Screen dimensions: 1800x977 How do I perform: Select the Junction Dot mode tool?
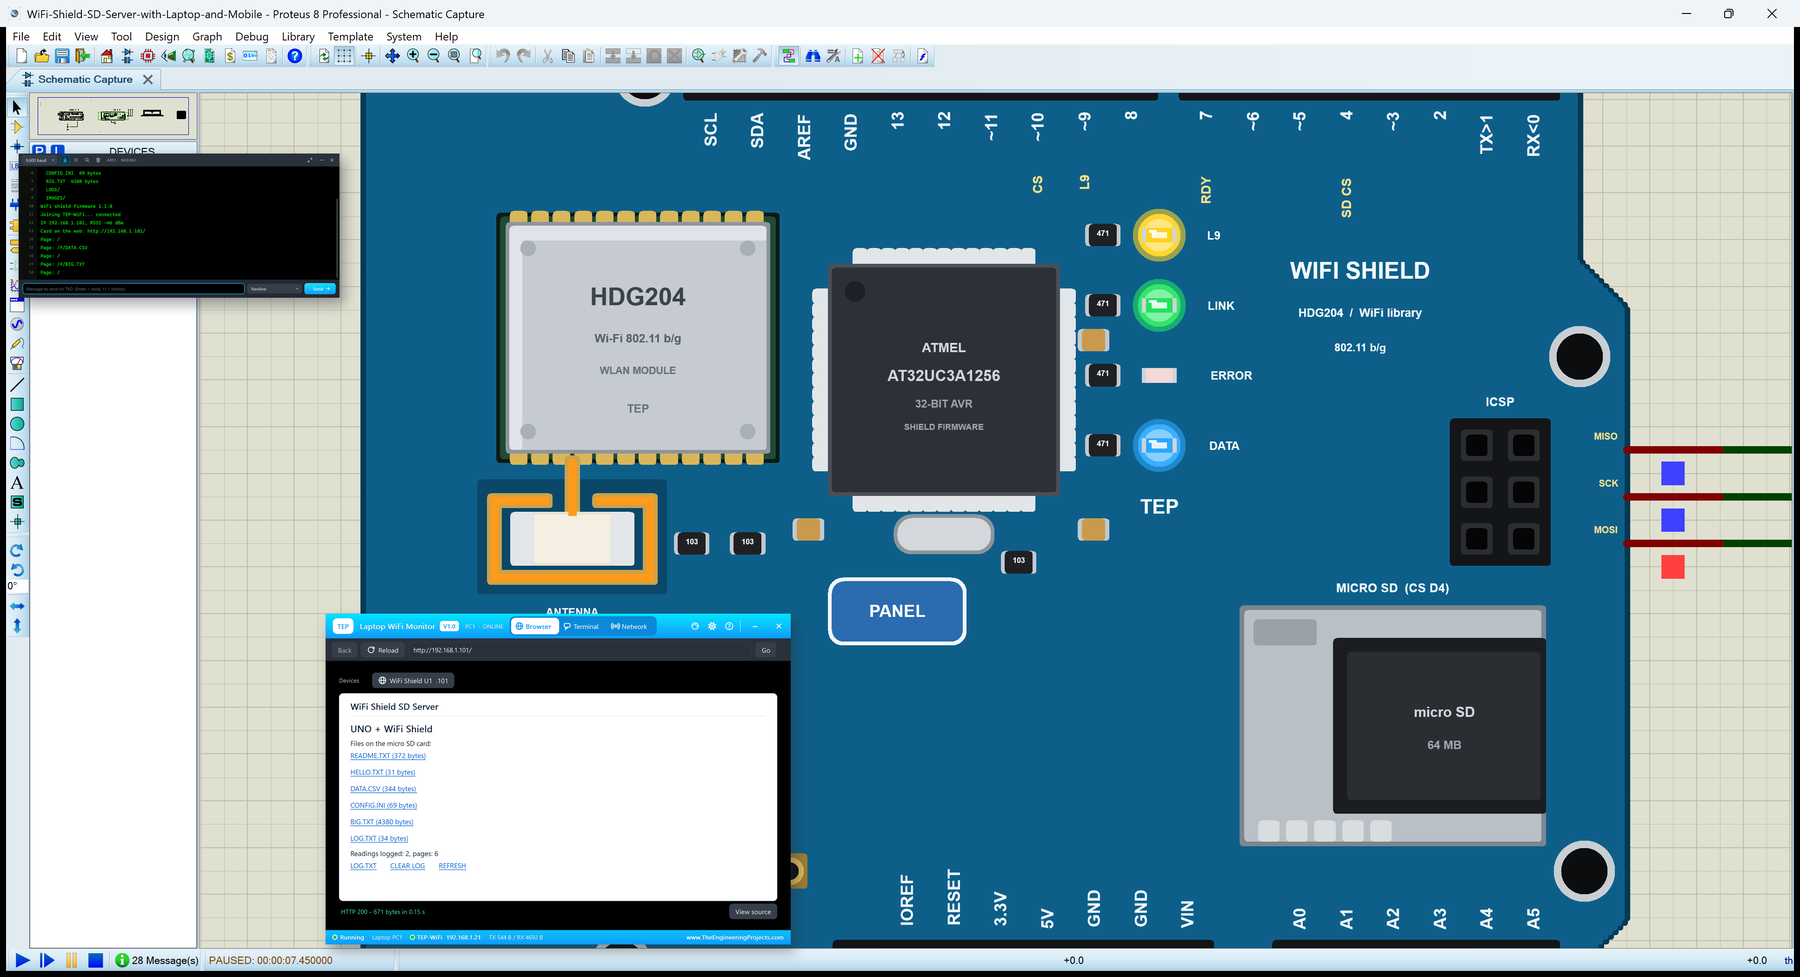tap(17, 147)
